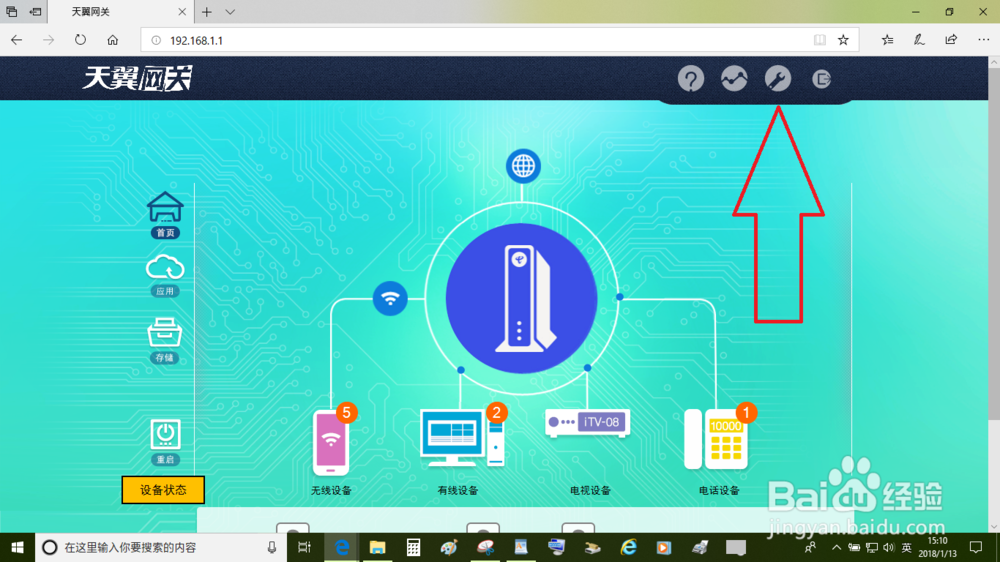Click the browser forward arrow
The height and width of the screenshot is (562, 1000).
(x=48, y=40)
